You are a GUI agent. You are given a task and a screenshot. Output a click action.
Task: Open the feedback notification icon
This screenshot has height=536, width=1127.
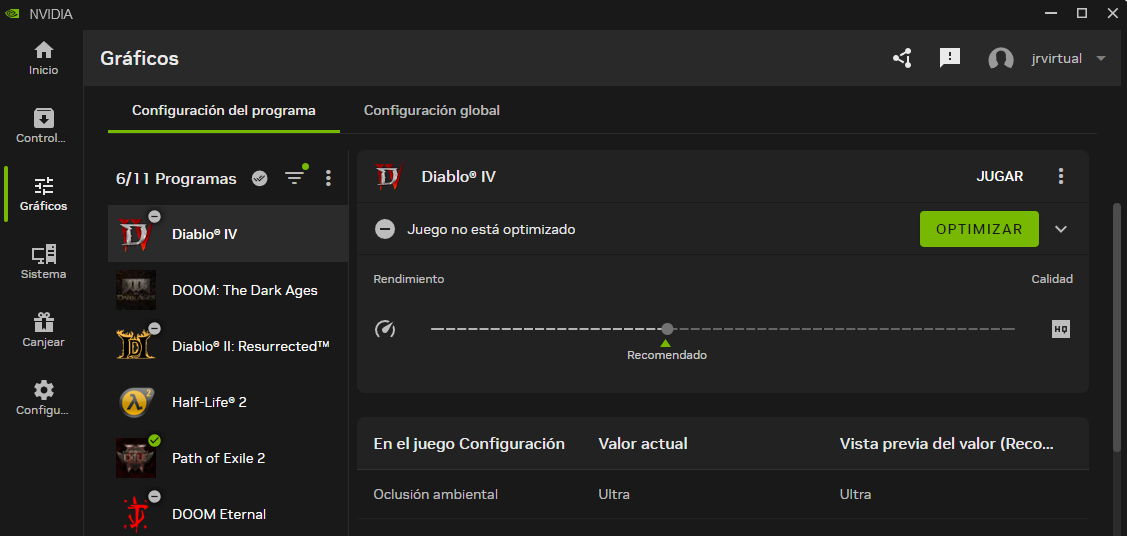(950, 58)
